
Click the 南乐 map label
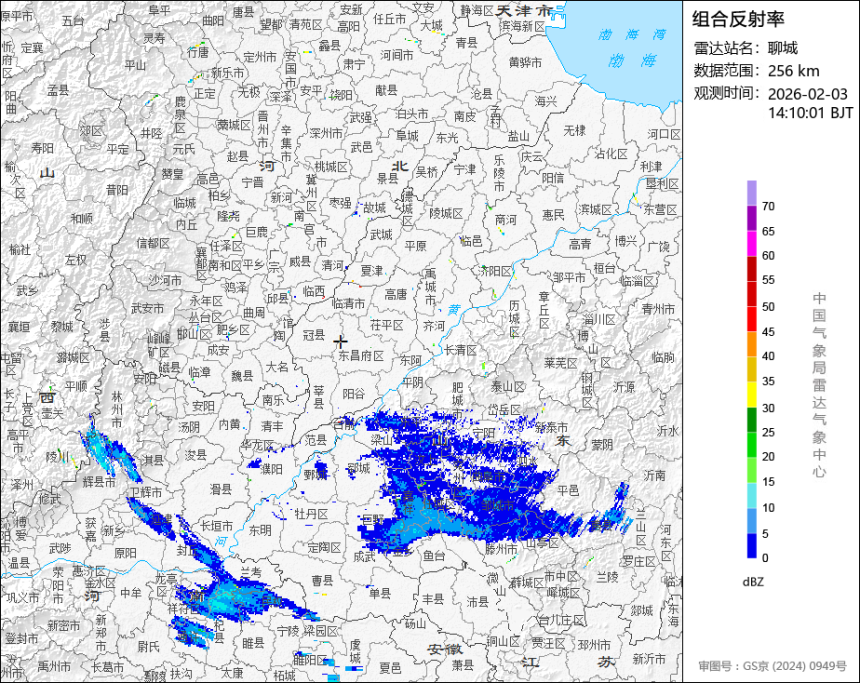click(273, 399)
